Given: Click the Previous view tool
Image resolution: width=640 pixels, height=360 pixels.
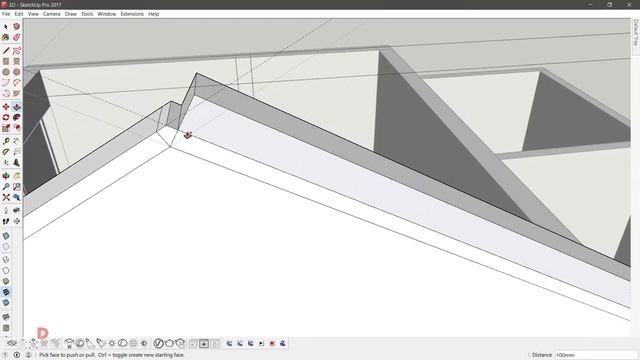Looking at the screenshot, I should click(16, 197).
